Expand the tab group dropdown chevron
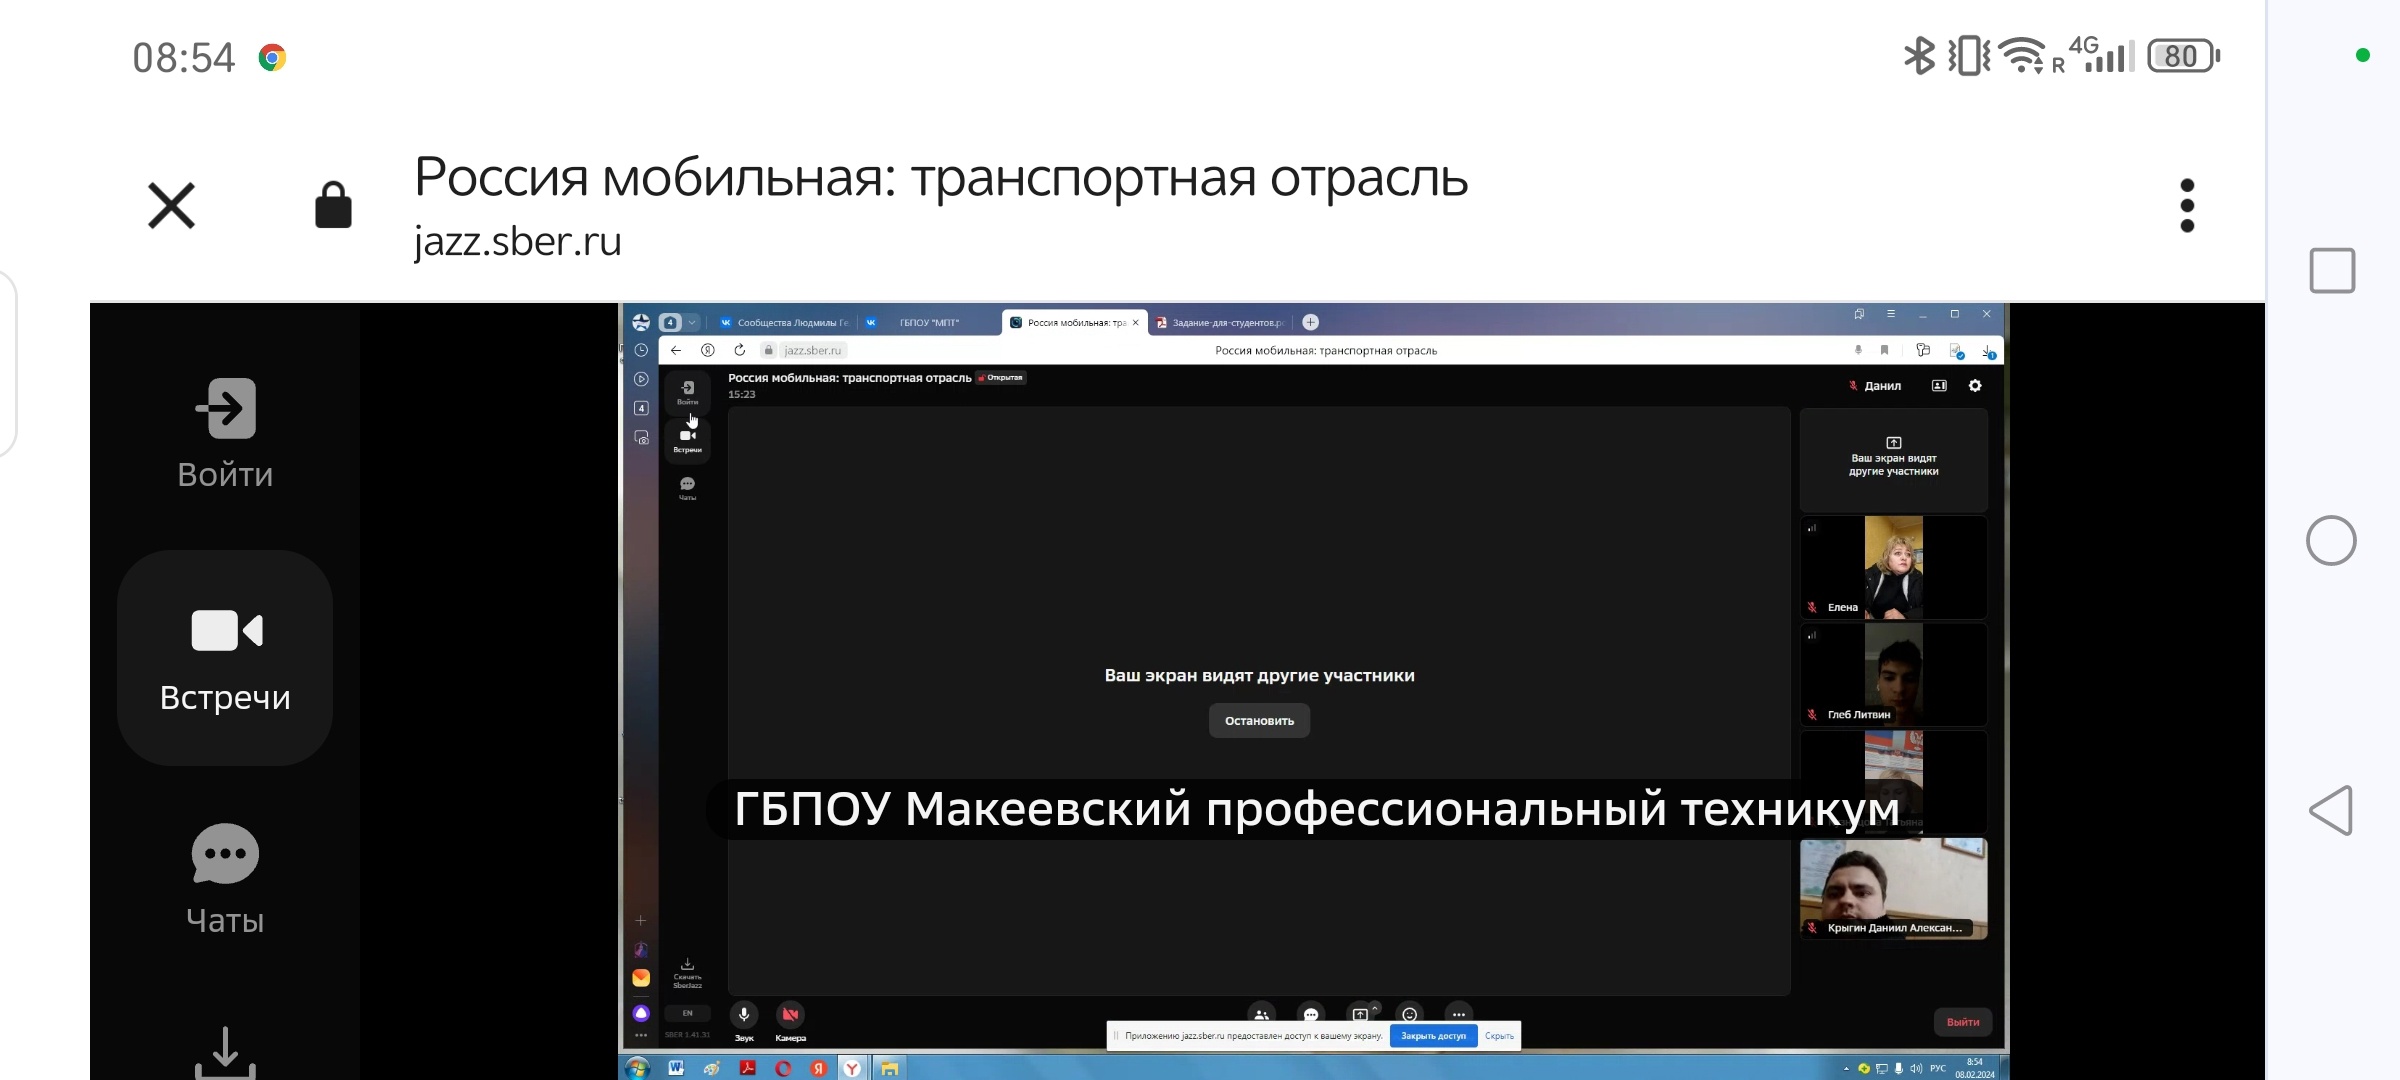Image resolution: width=2400 pixels, height=1080 pixels. point(692,322)
